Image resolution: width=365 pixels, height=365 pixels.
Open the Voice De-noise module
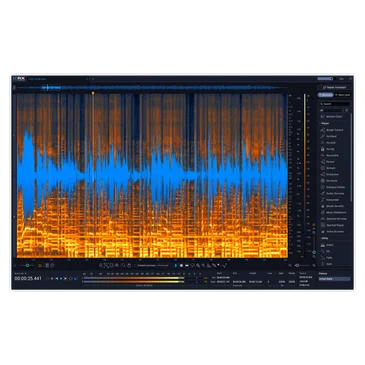click(x=334, y=231)
